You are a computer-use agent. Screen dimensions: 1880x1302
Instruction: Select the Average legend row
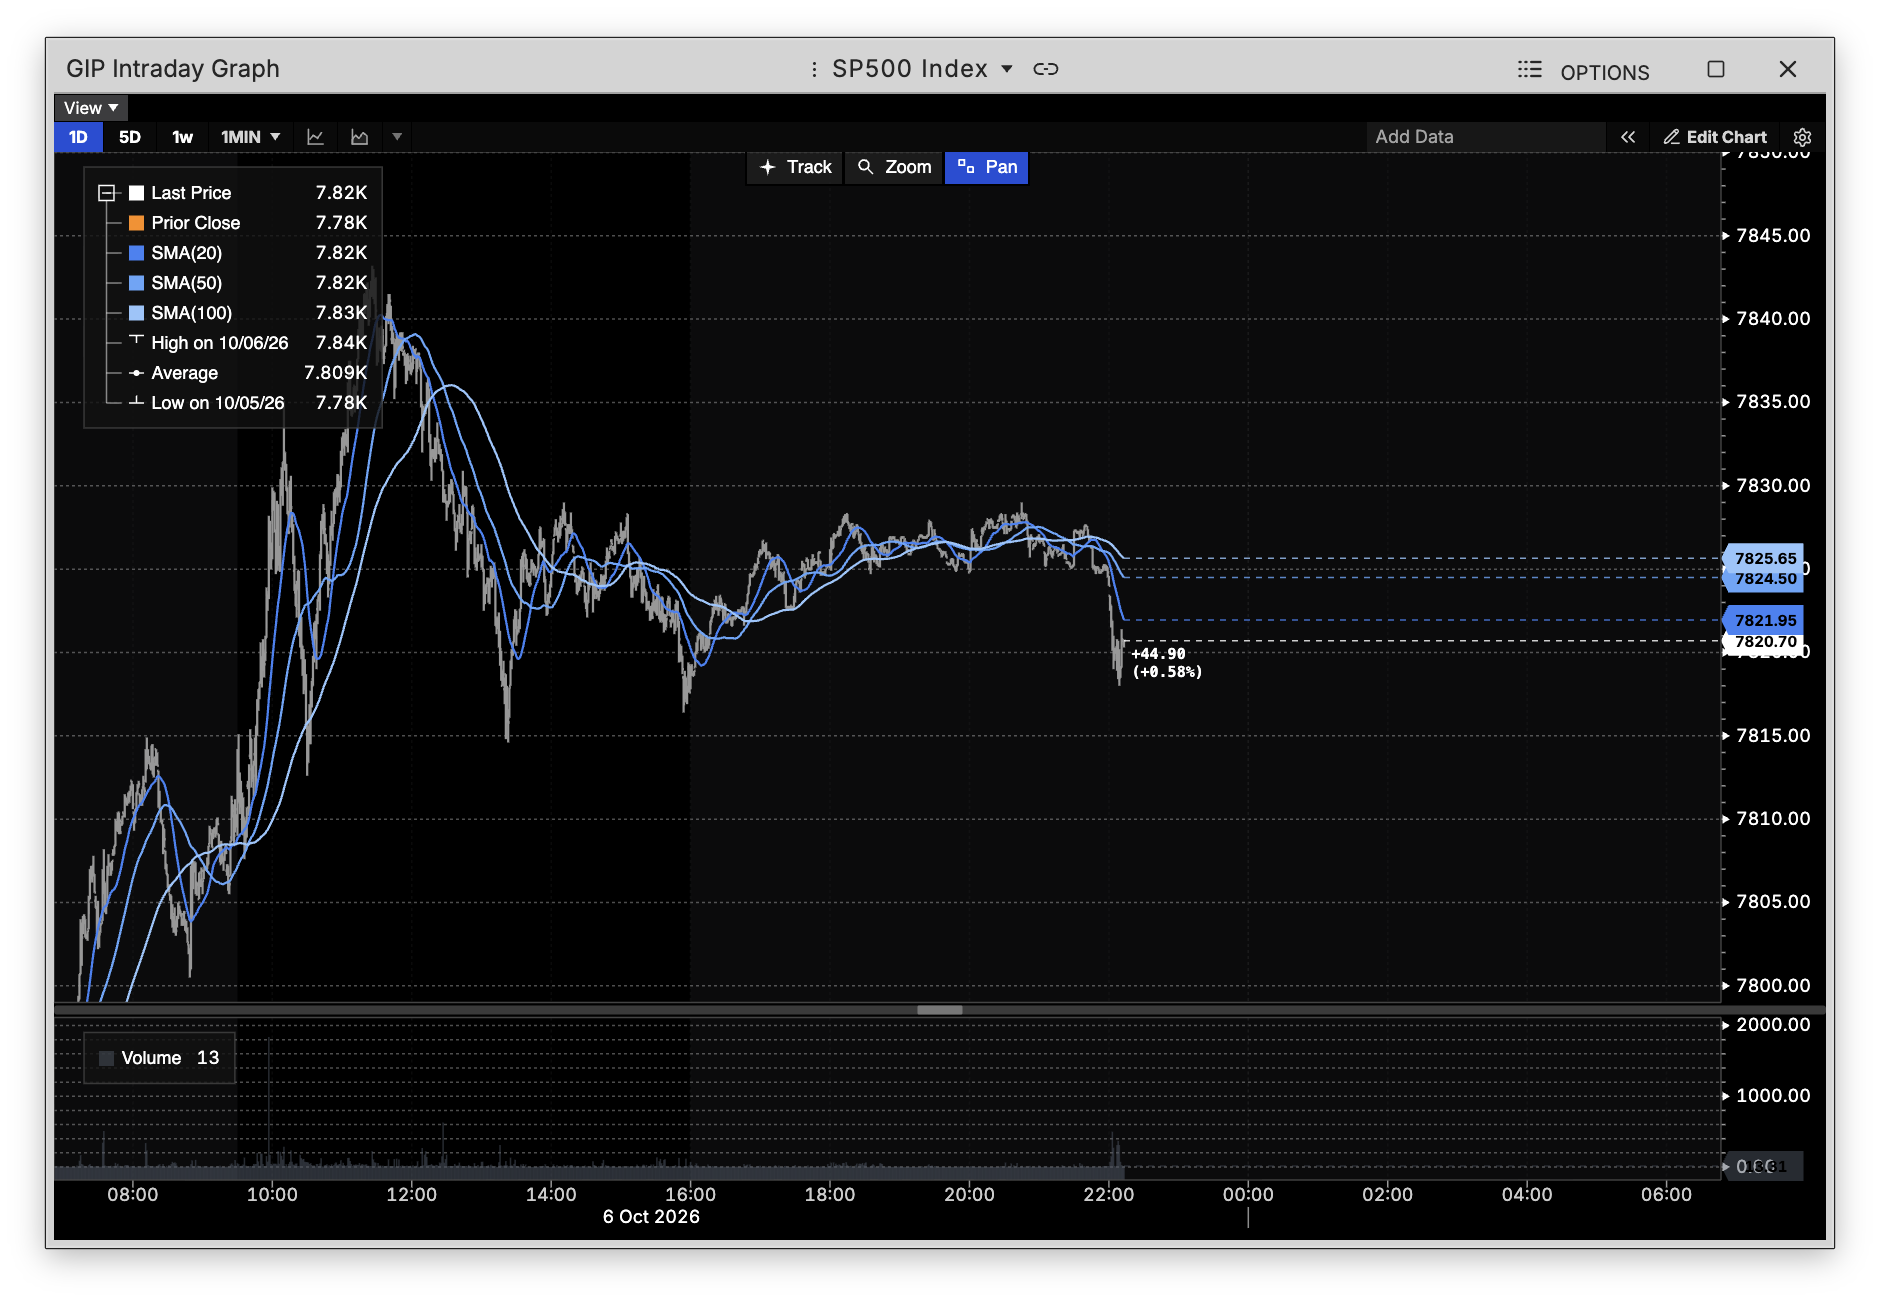point(248,373)
